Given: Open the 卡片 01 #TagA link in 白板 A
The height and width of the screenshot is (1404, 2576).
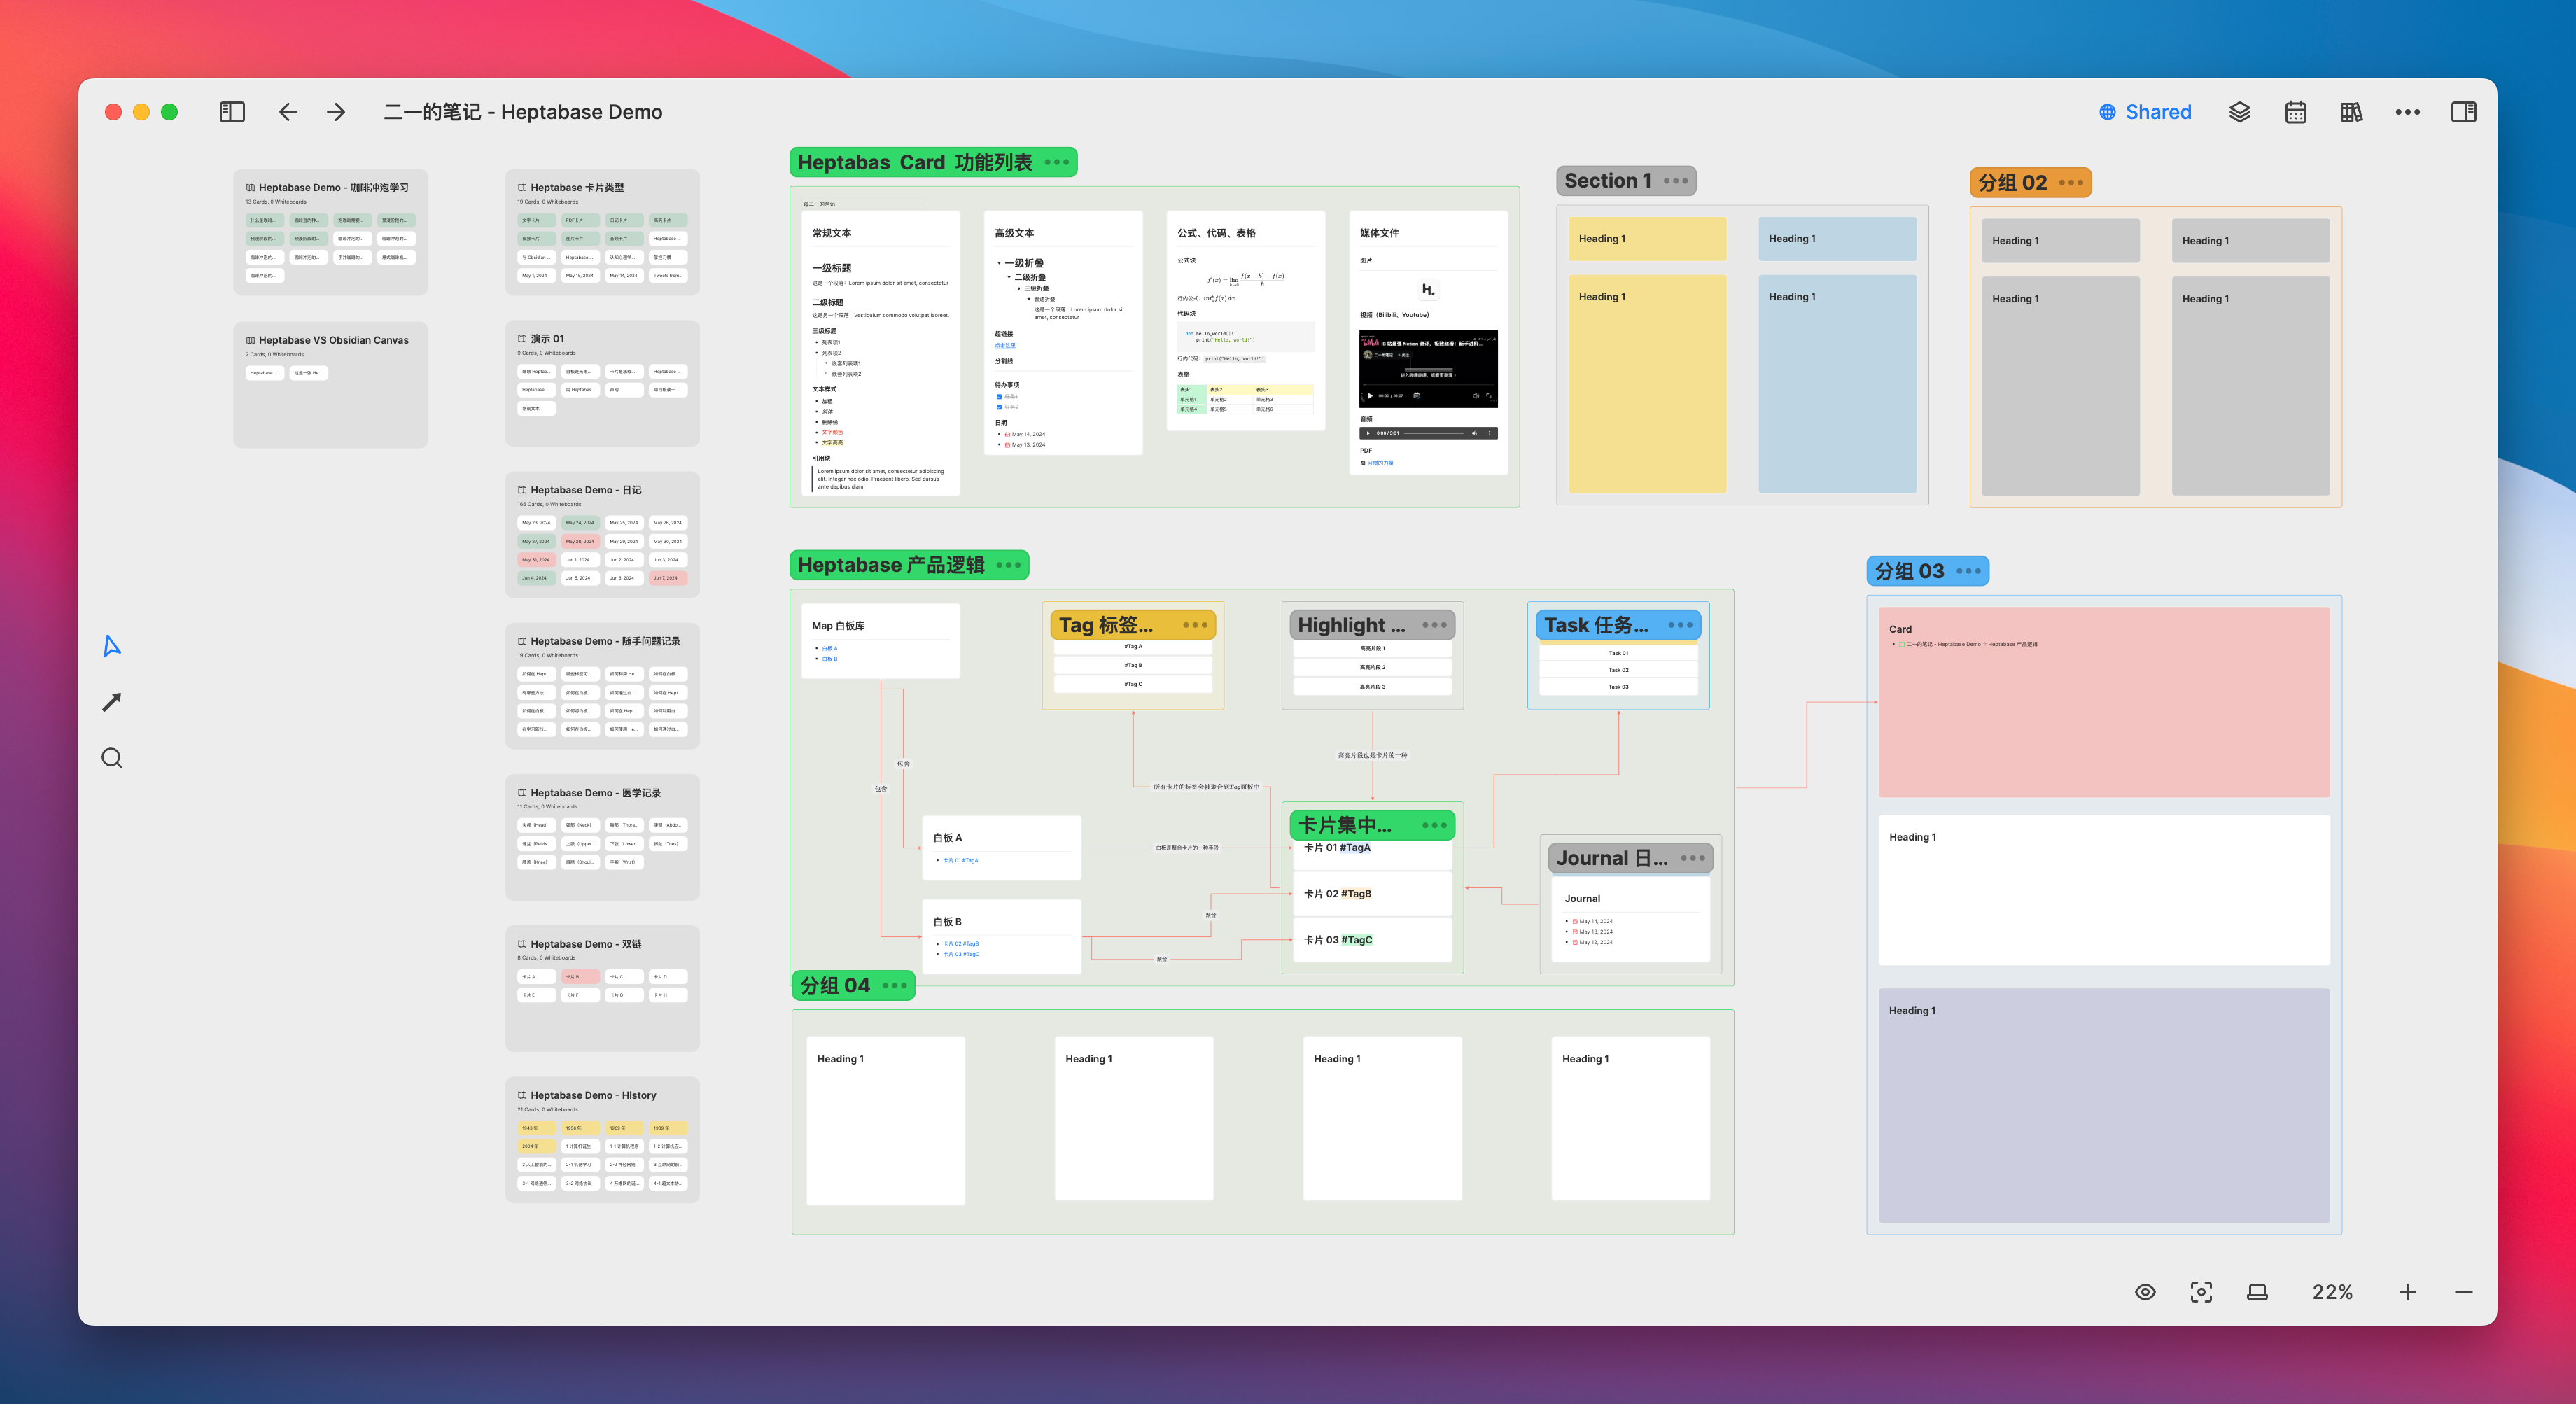Looking at the screenshot, I should click(961, 860).
